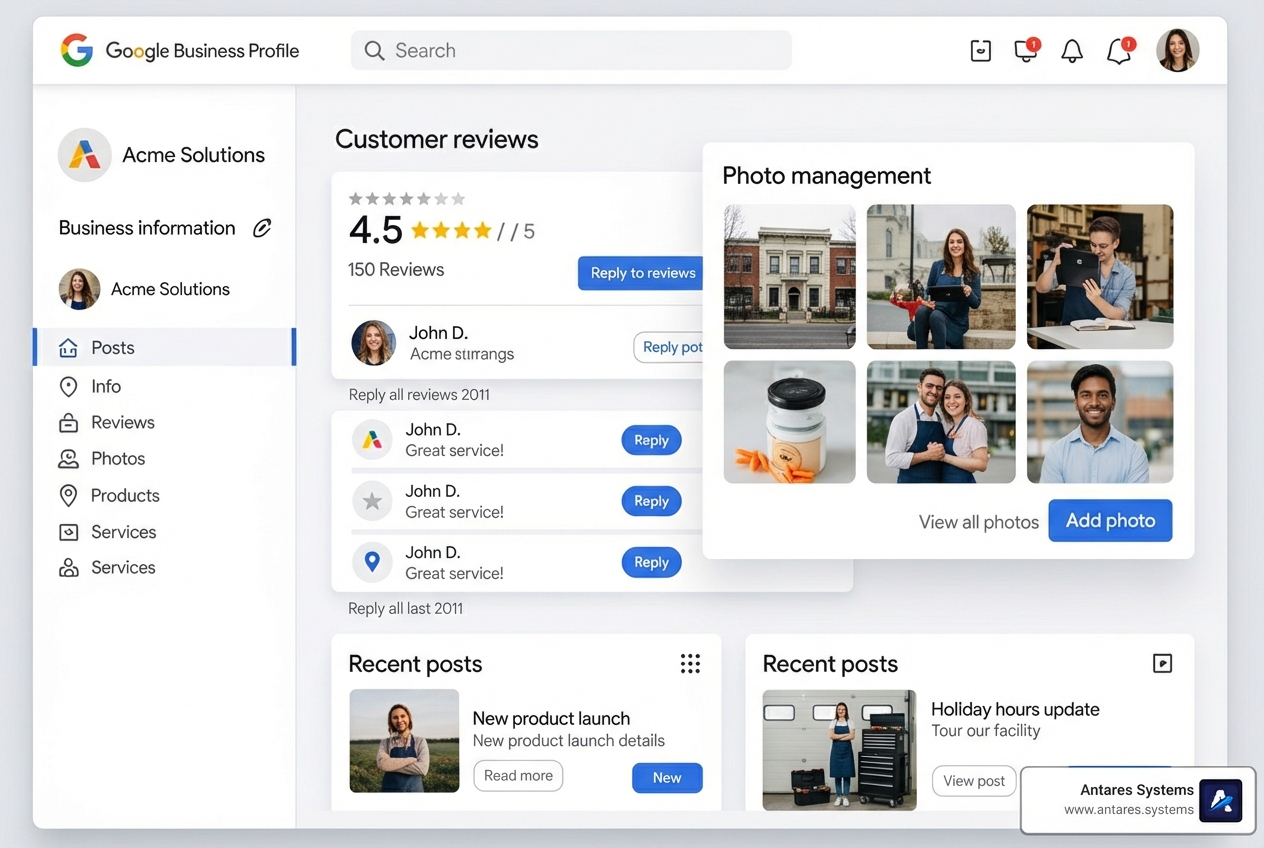Select Posts in the sidebar navigation
This screenshot has width=1264, height=848.
(114, 347)
